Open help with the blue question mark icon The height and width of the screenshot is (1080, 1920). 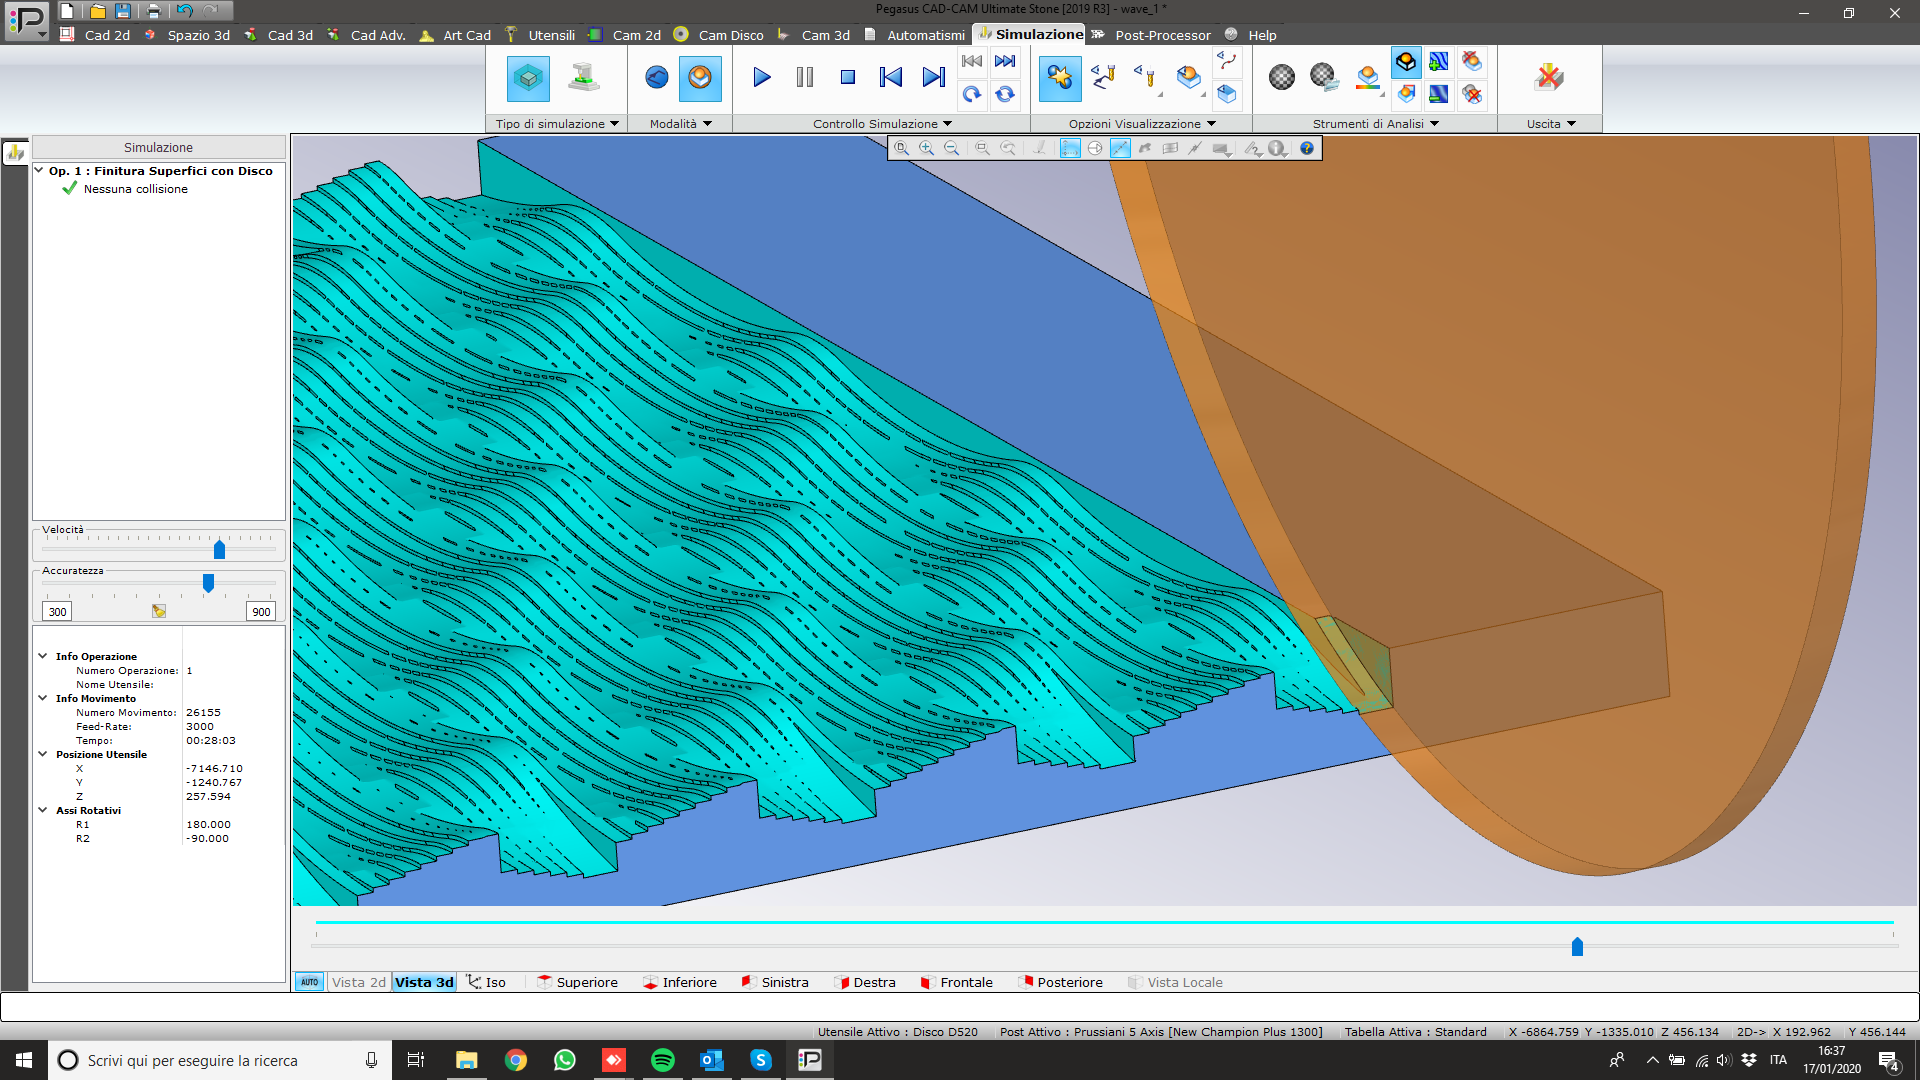1307,148
